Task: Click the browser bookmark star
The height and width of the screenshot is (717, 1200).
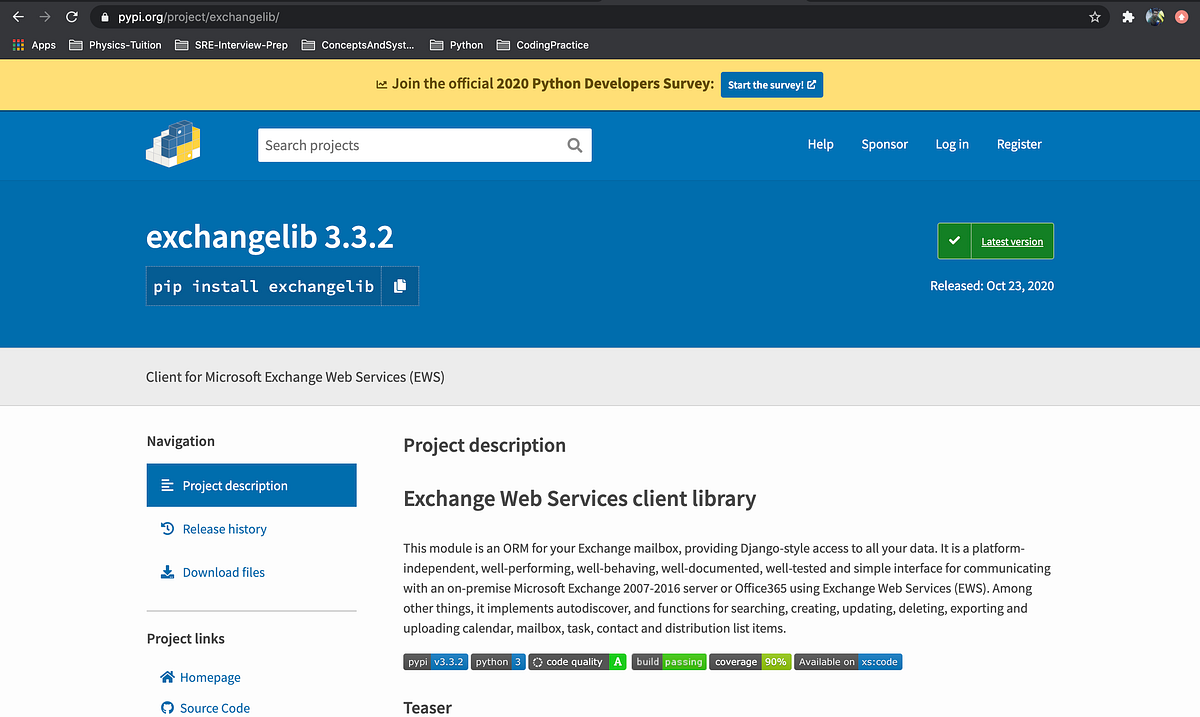Action: click(x=1094, y=16)
